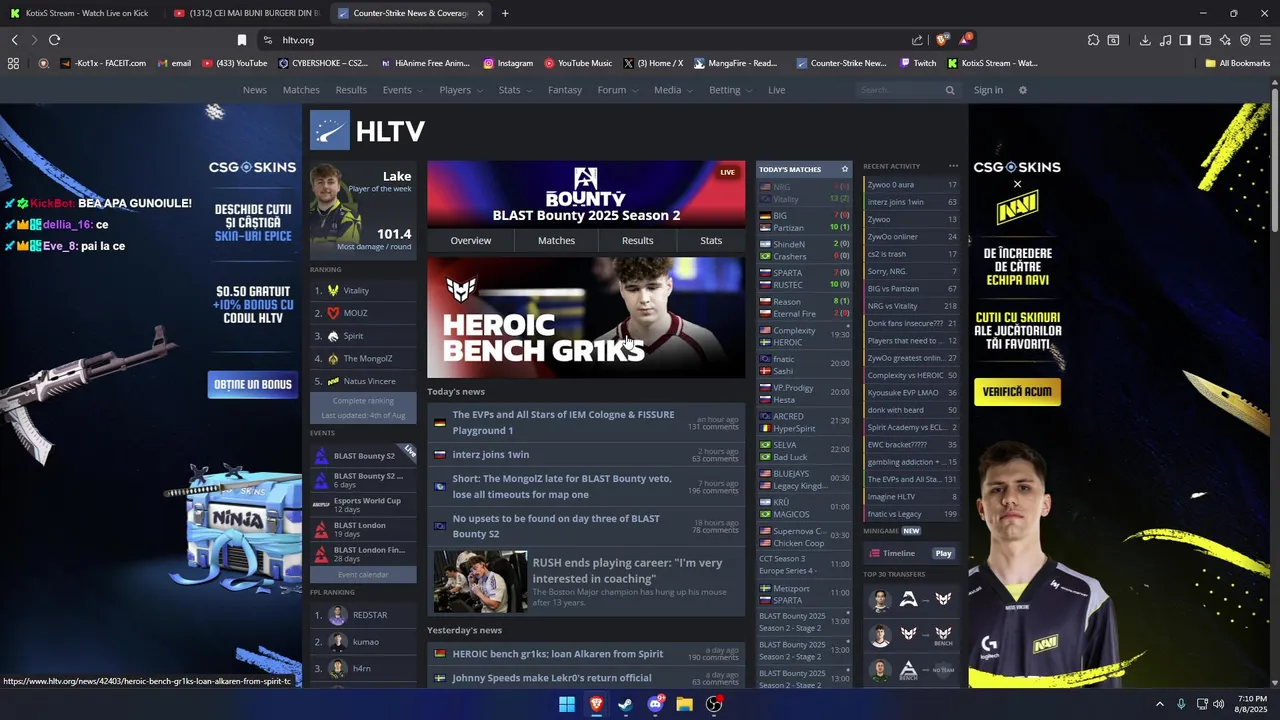Image resolution: width=1280 pixels, height=720 pixels.
Task: Switch to the BLAST Bounty Stats tab
Action: 711,240
